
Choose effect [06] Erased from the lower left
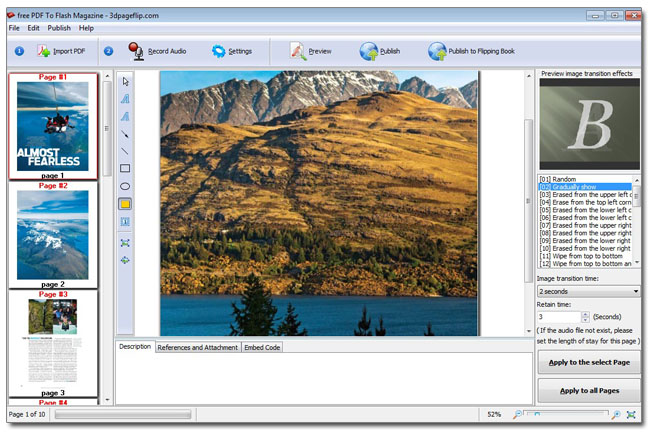point(585,218)
